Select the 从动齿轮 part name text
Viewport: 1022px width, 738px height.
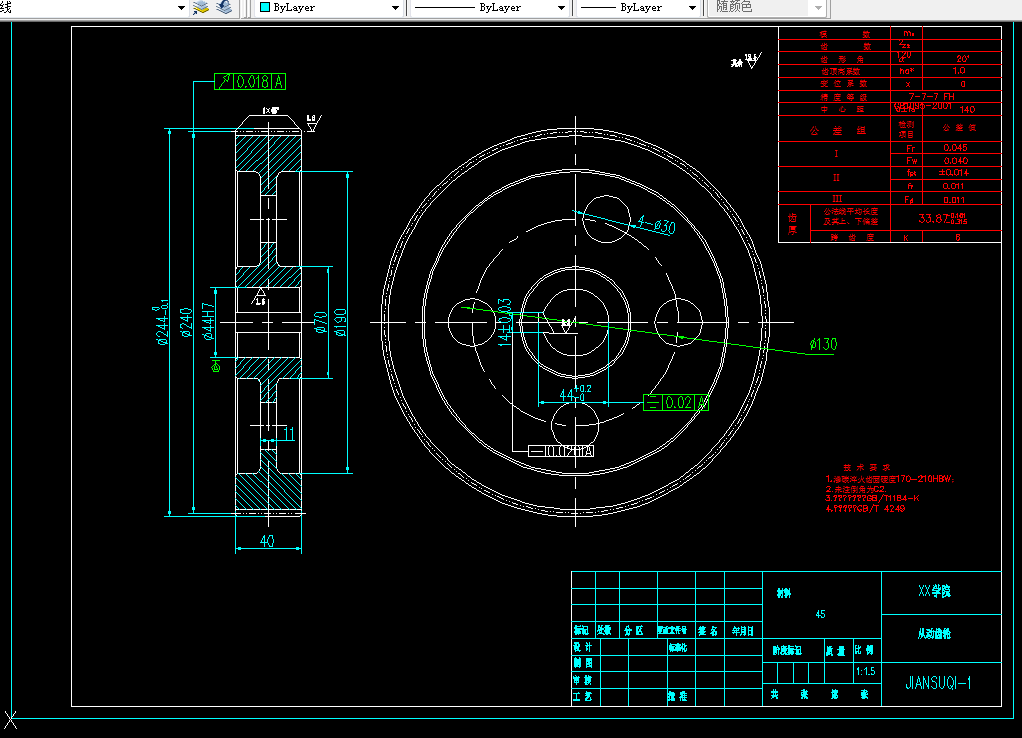click(x=935, y=634)
